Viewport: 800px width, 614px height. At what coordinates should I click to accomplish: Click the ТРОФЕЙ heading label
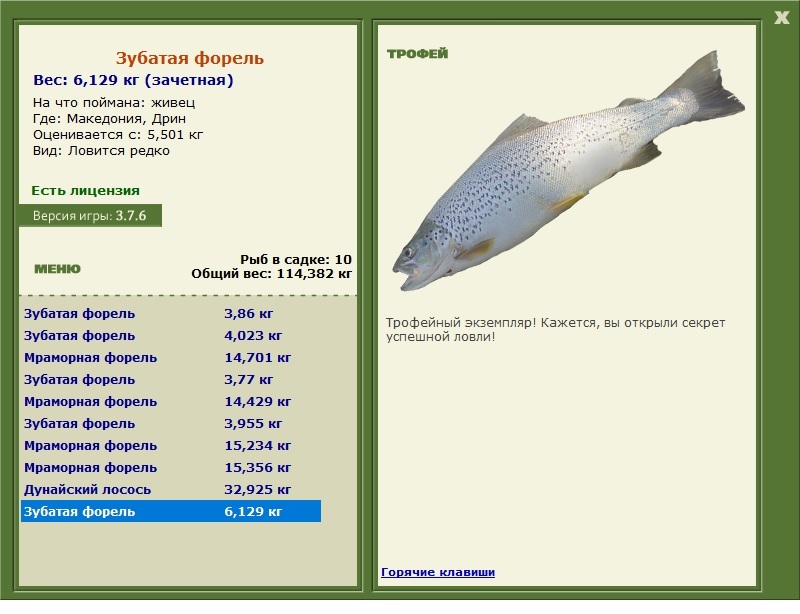(417, 54)
